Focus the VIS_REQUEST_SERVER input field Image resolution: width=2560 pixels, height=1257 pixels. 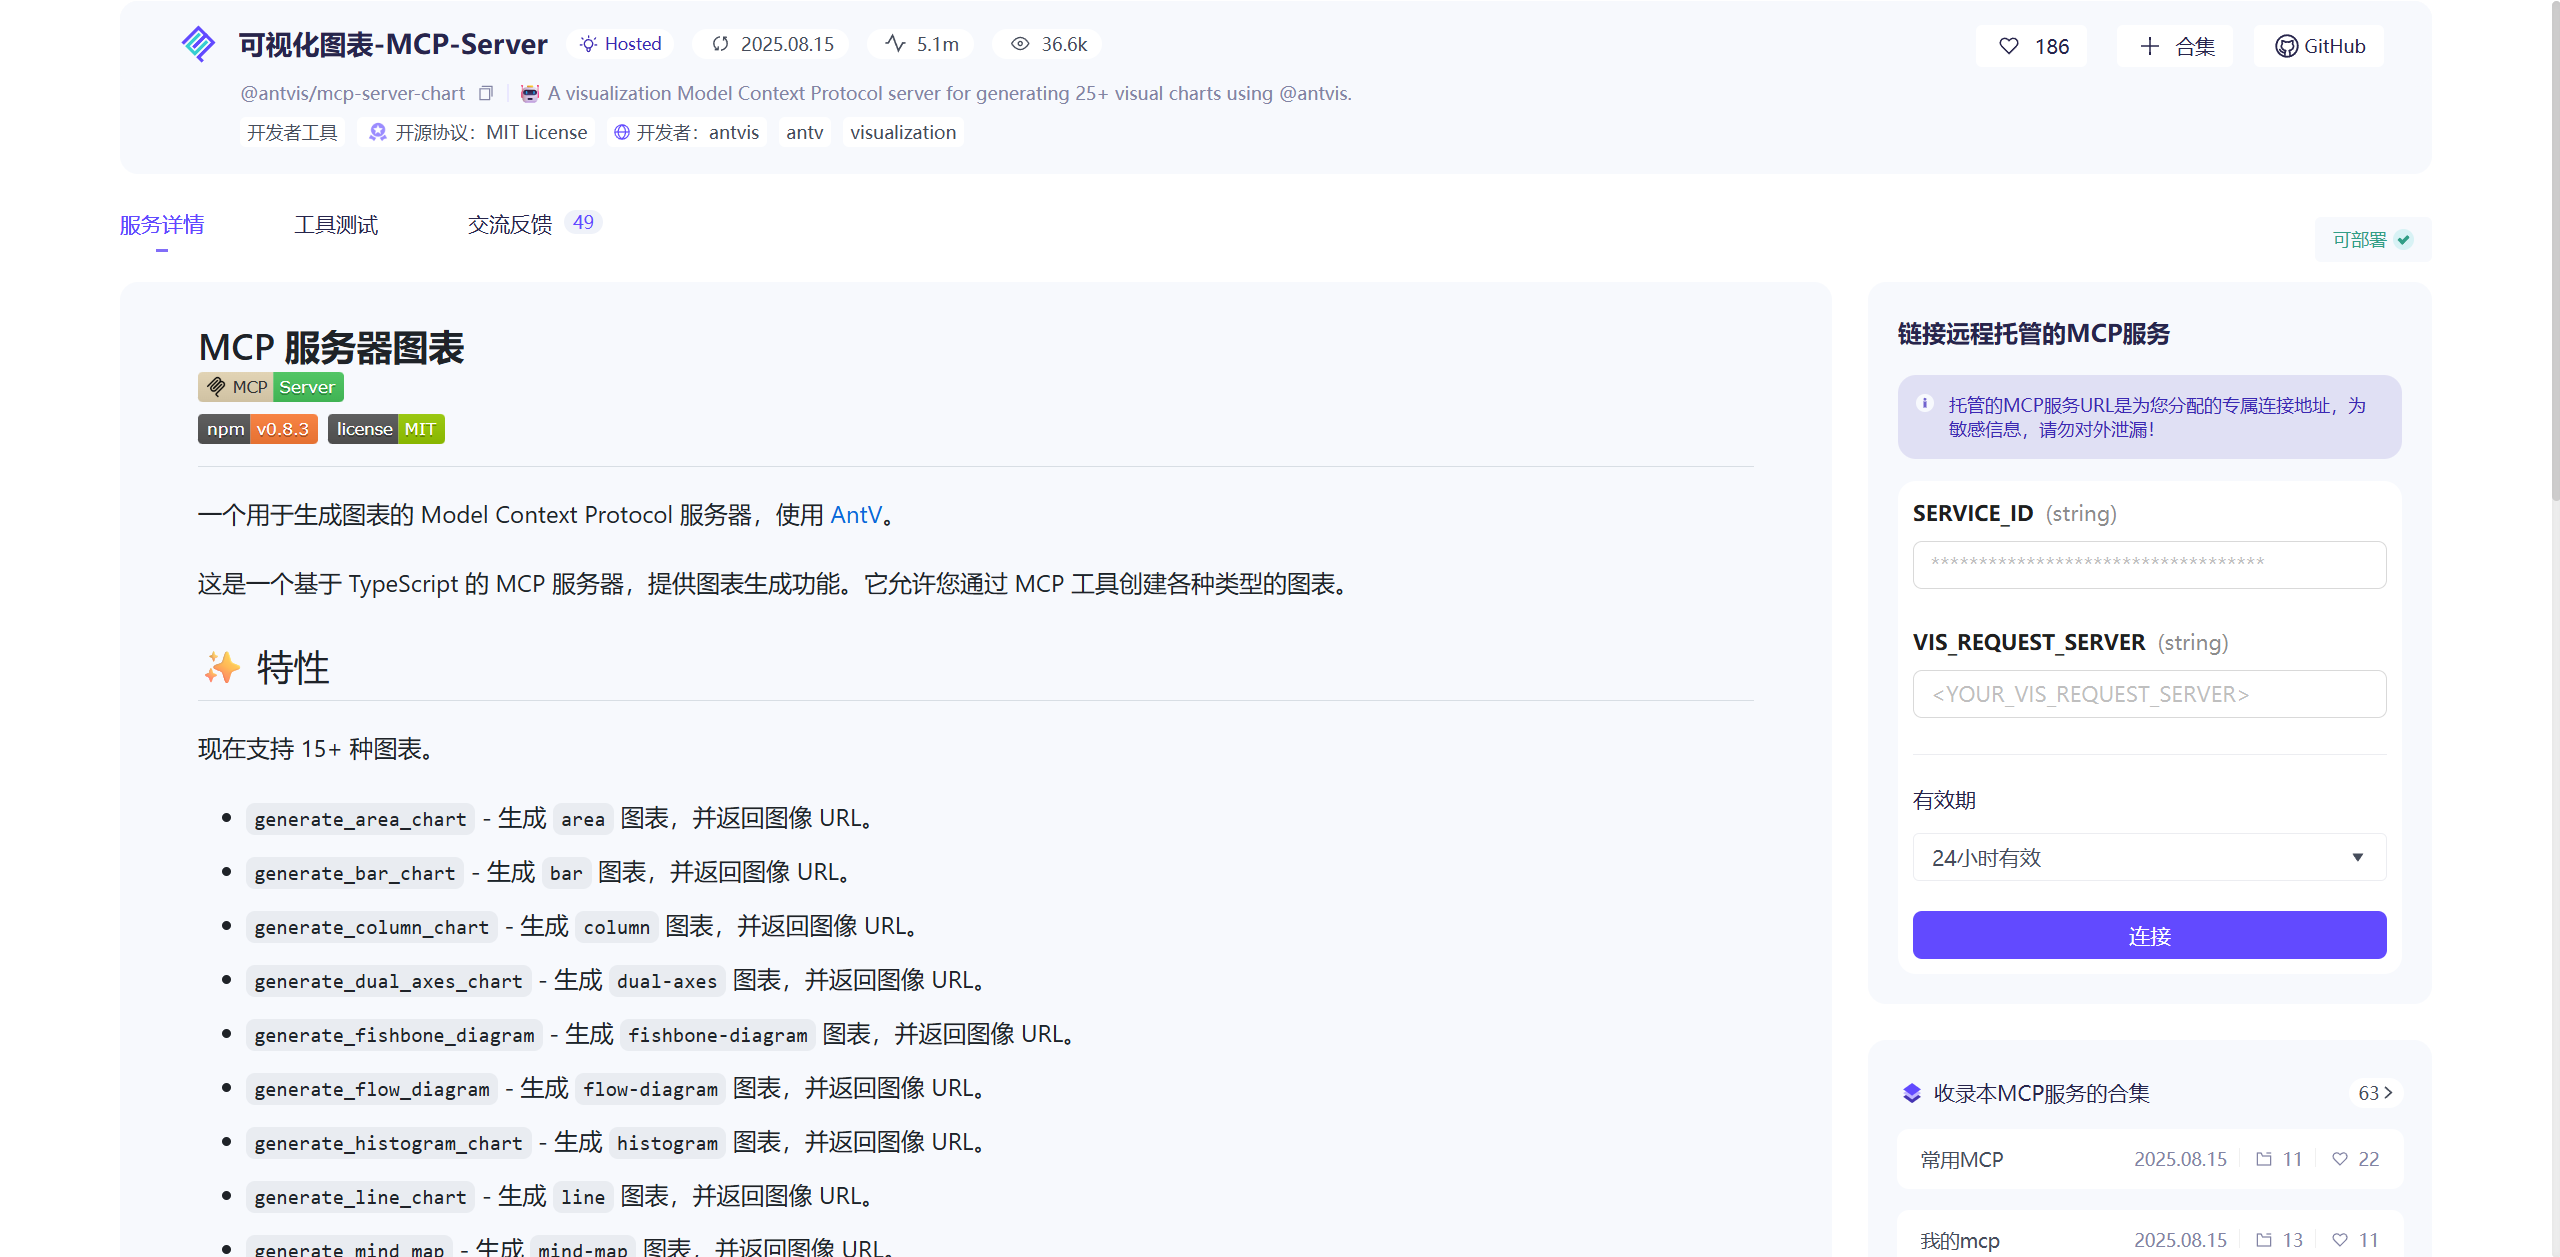click(x=2149, y=694)
